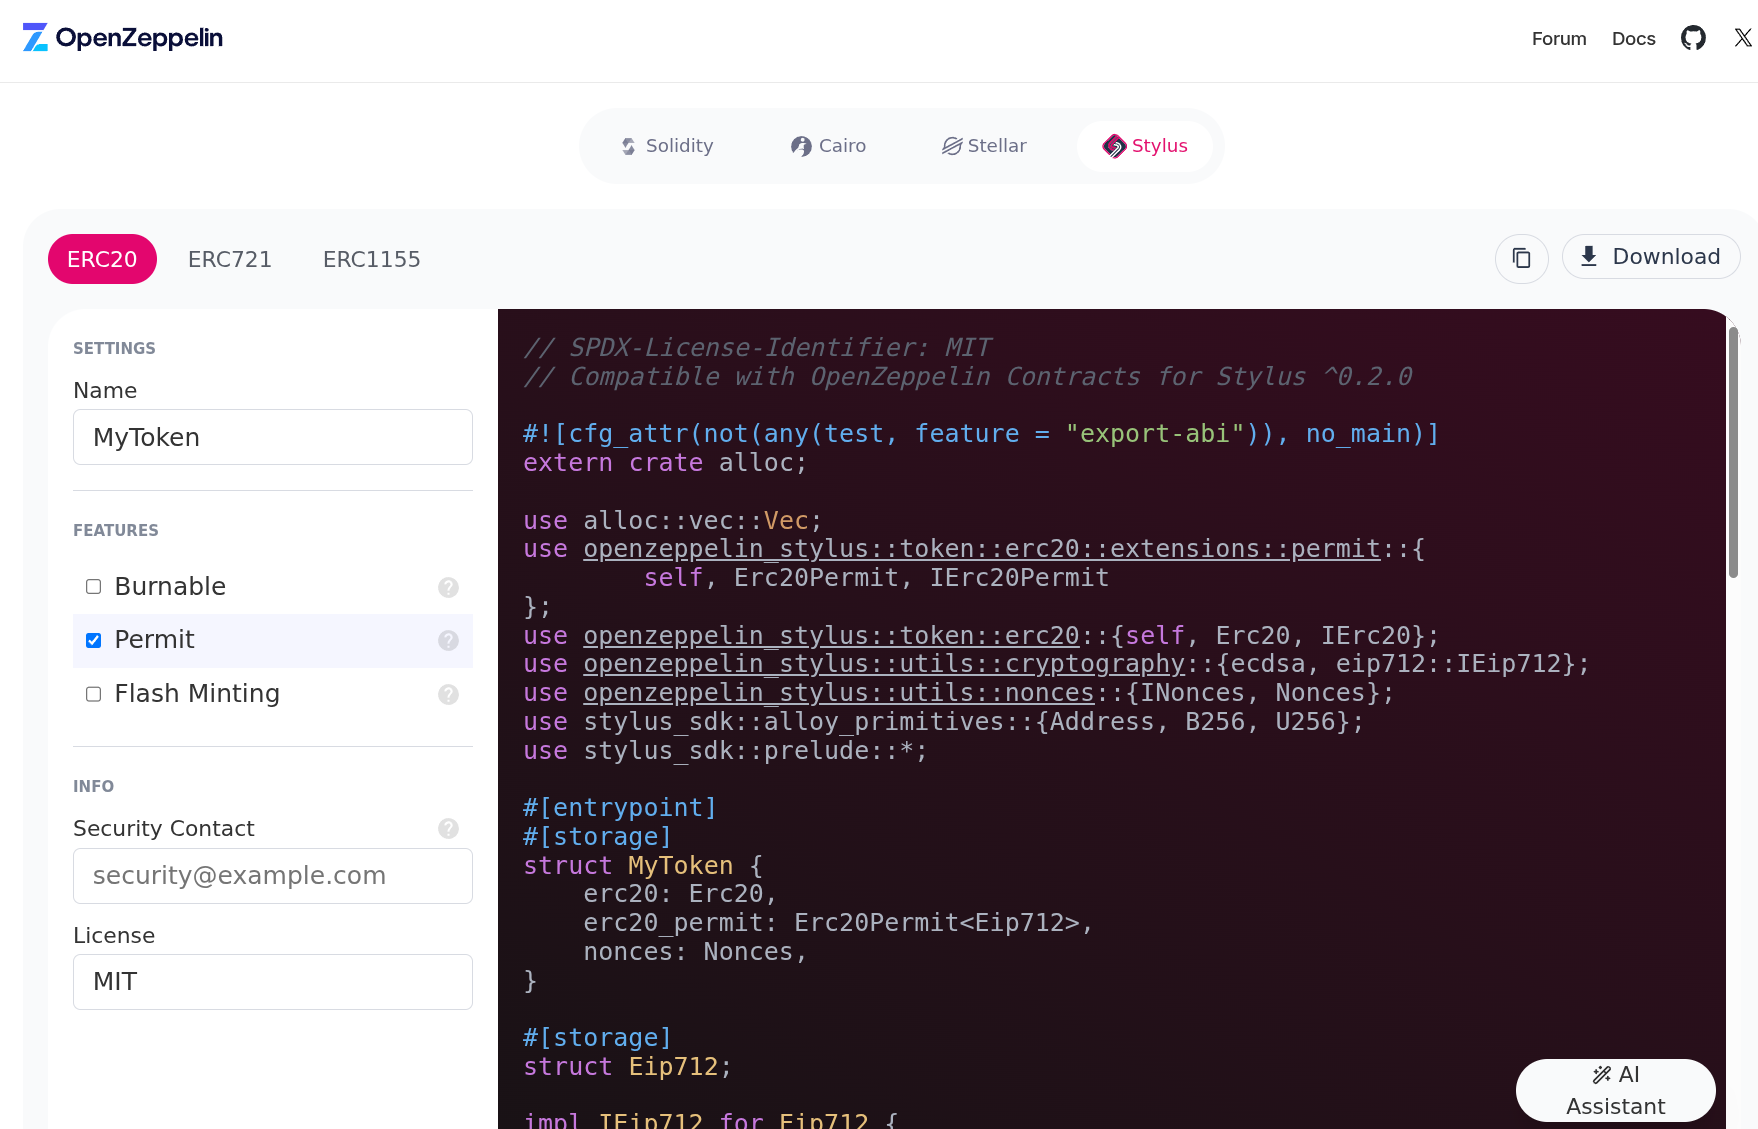Focus the Security Contact input field

273,876
